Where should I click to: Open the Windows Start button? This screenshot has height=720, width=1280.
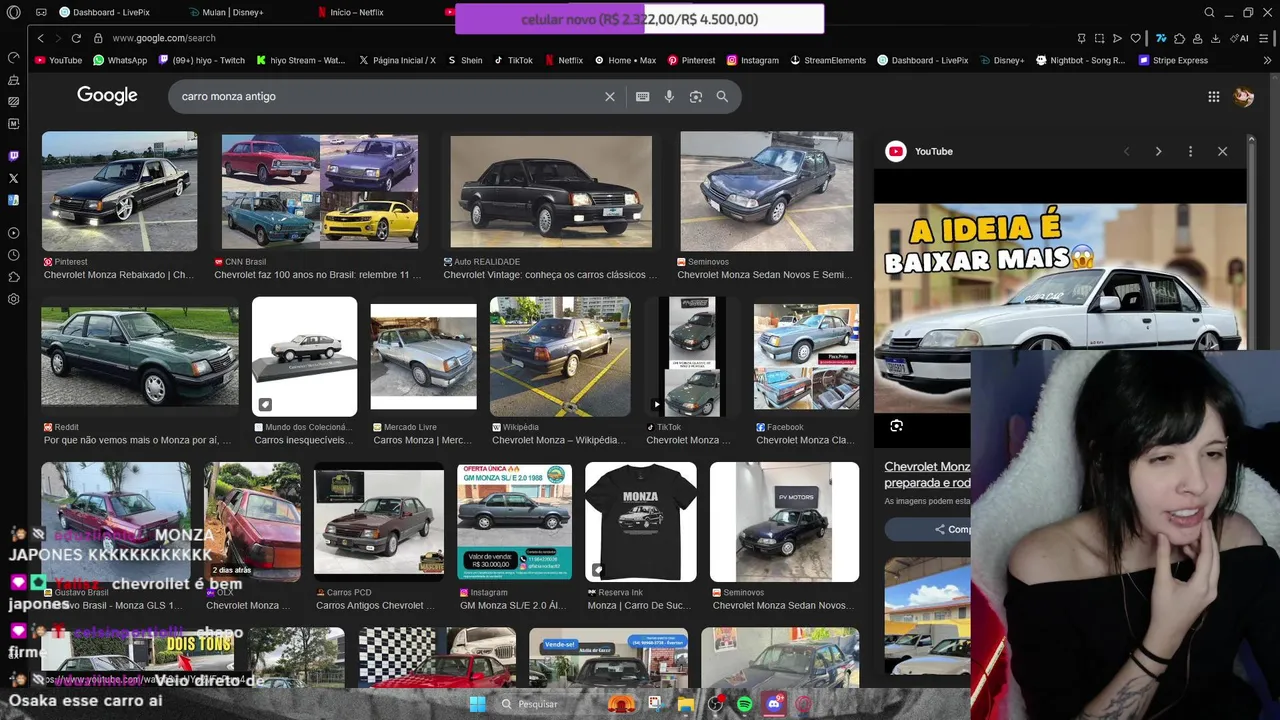point(477,704)
